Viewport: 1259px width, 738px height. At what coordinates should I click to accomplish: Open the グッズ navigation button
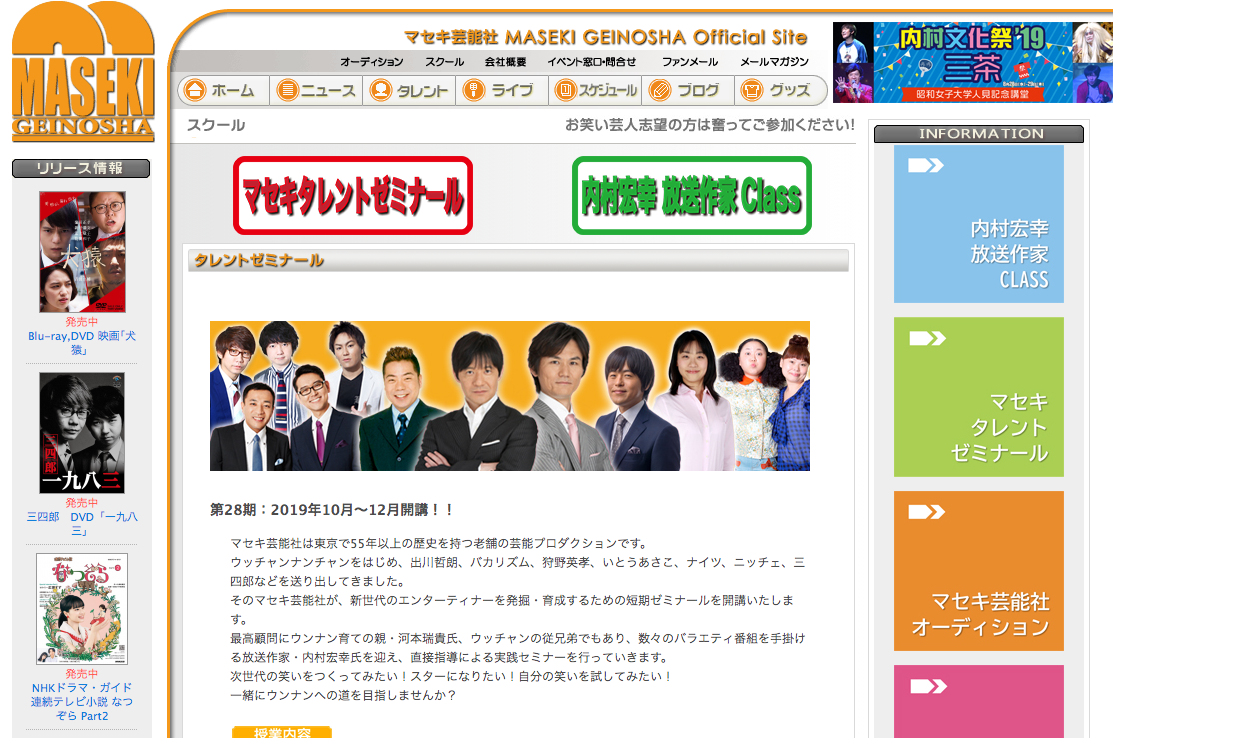pos(781,90)
